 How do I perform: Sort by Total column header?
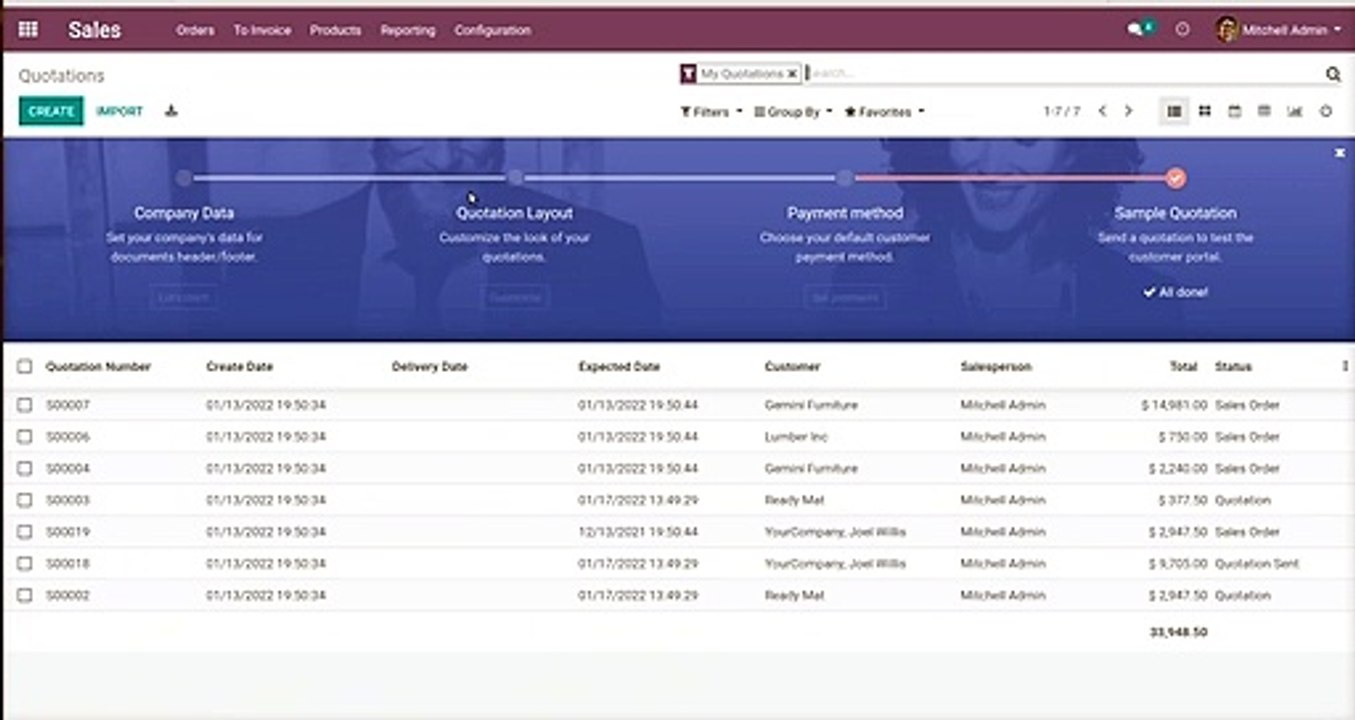(x=1184, y=367)
